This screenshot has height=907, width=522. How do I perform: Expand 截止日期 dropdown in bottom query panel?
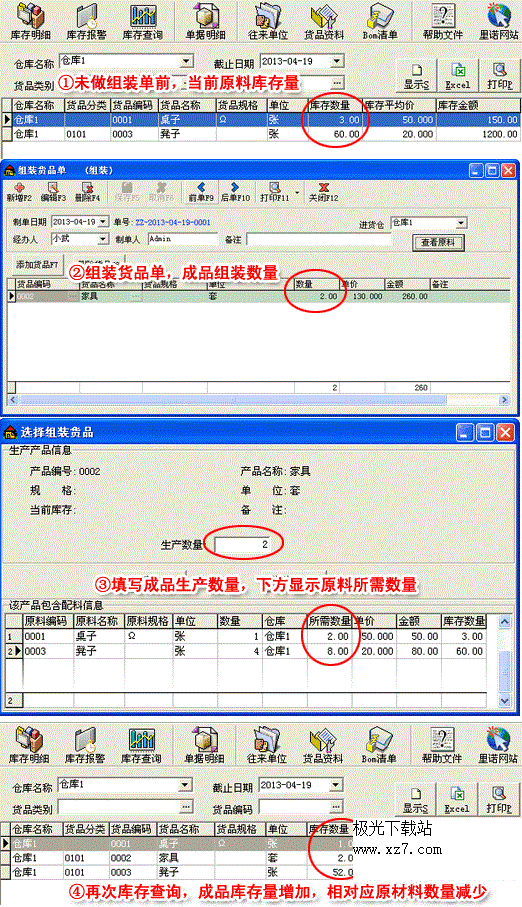click(336, 785)
